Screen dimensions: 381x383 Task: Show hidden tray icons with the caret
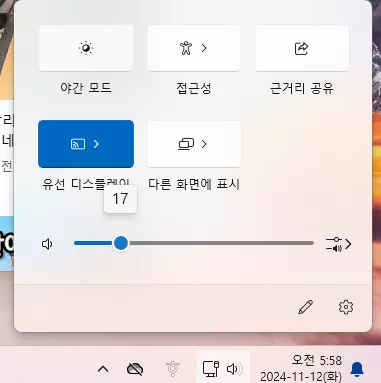103,369
